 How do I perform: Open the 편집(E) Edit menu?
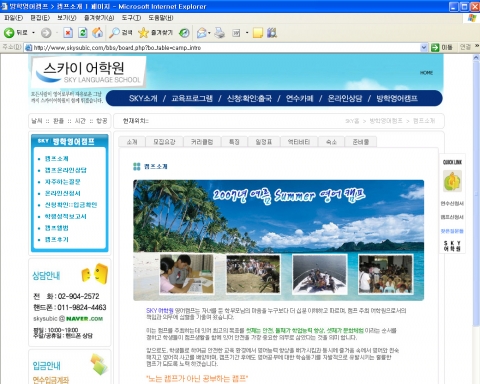(40, 18)
